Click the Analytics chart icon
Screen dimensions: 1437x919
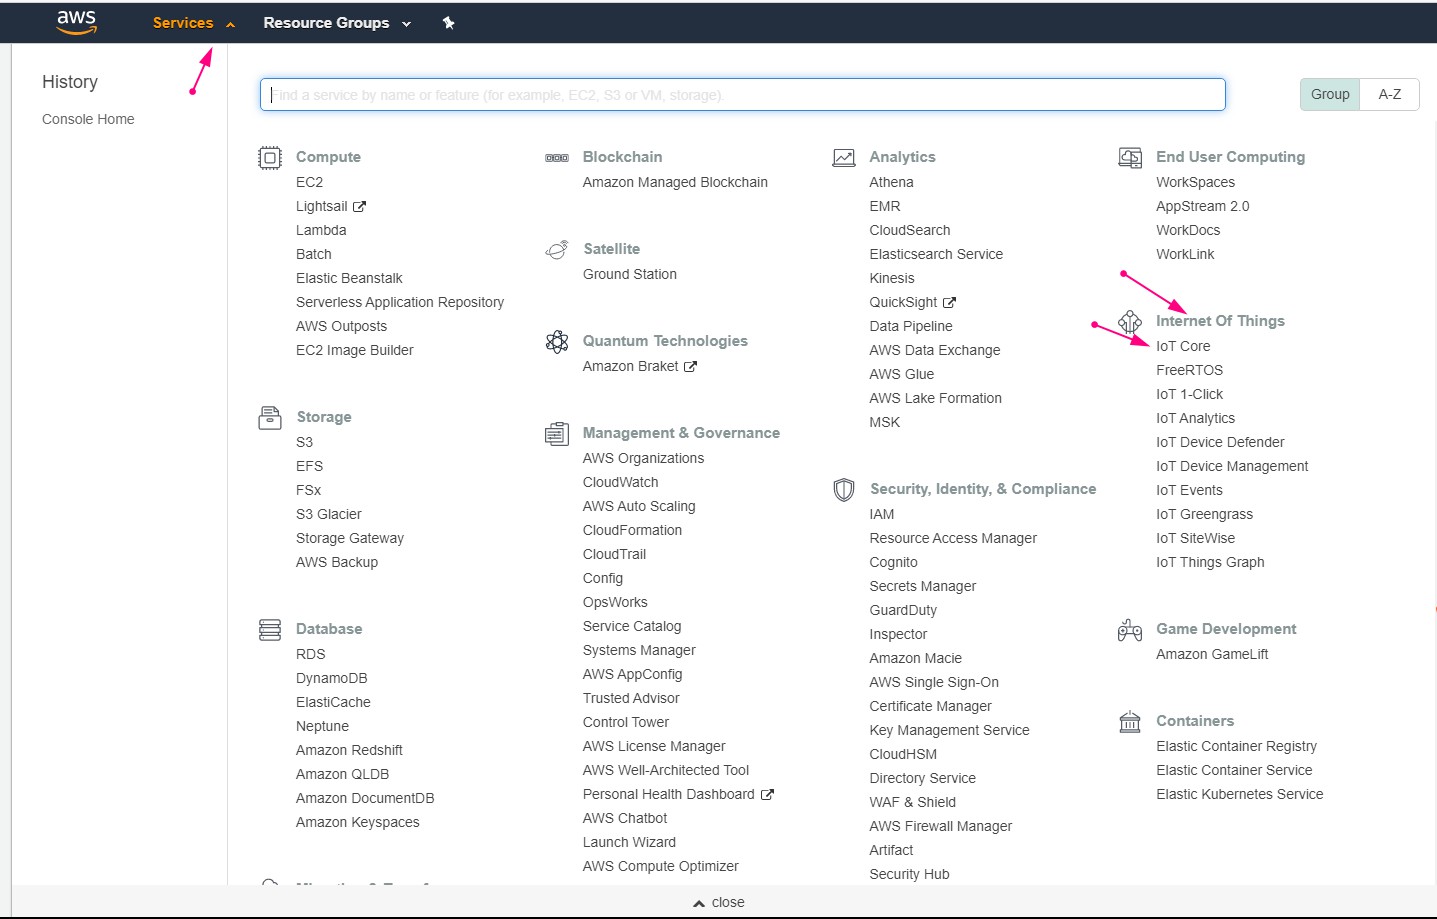click(x=844, y=158)
